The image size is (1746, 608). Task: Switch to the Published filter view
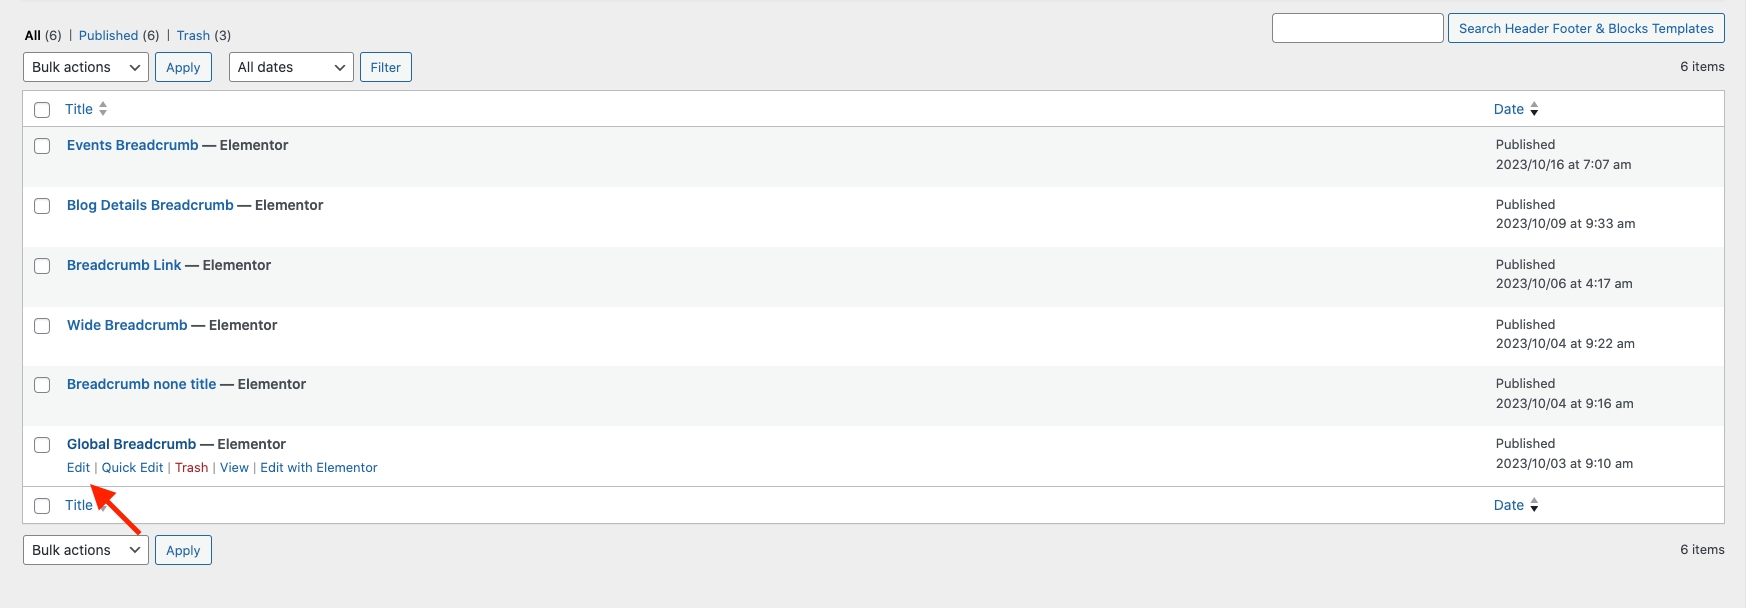(108, 35)
